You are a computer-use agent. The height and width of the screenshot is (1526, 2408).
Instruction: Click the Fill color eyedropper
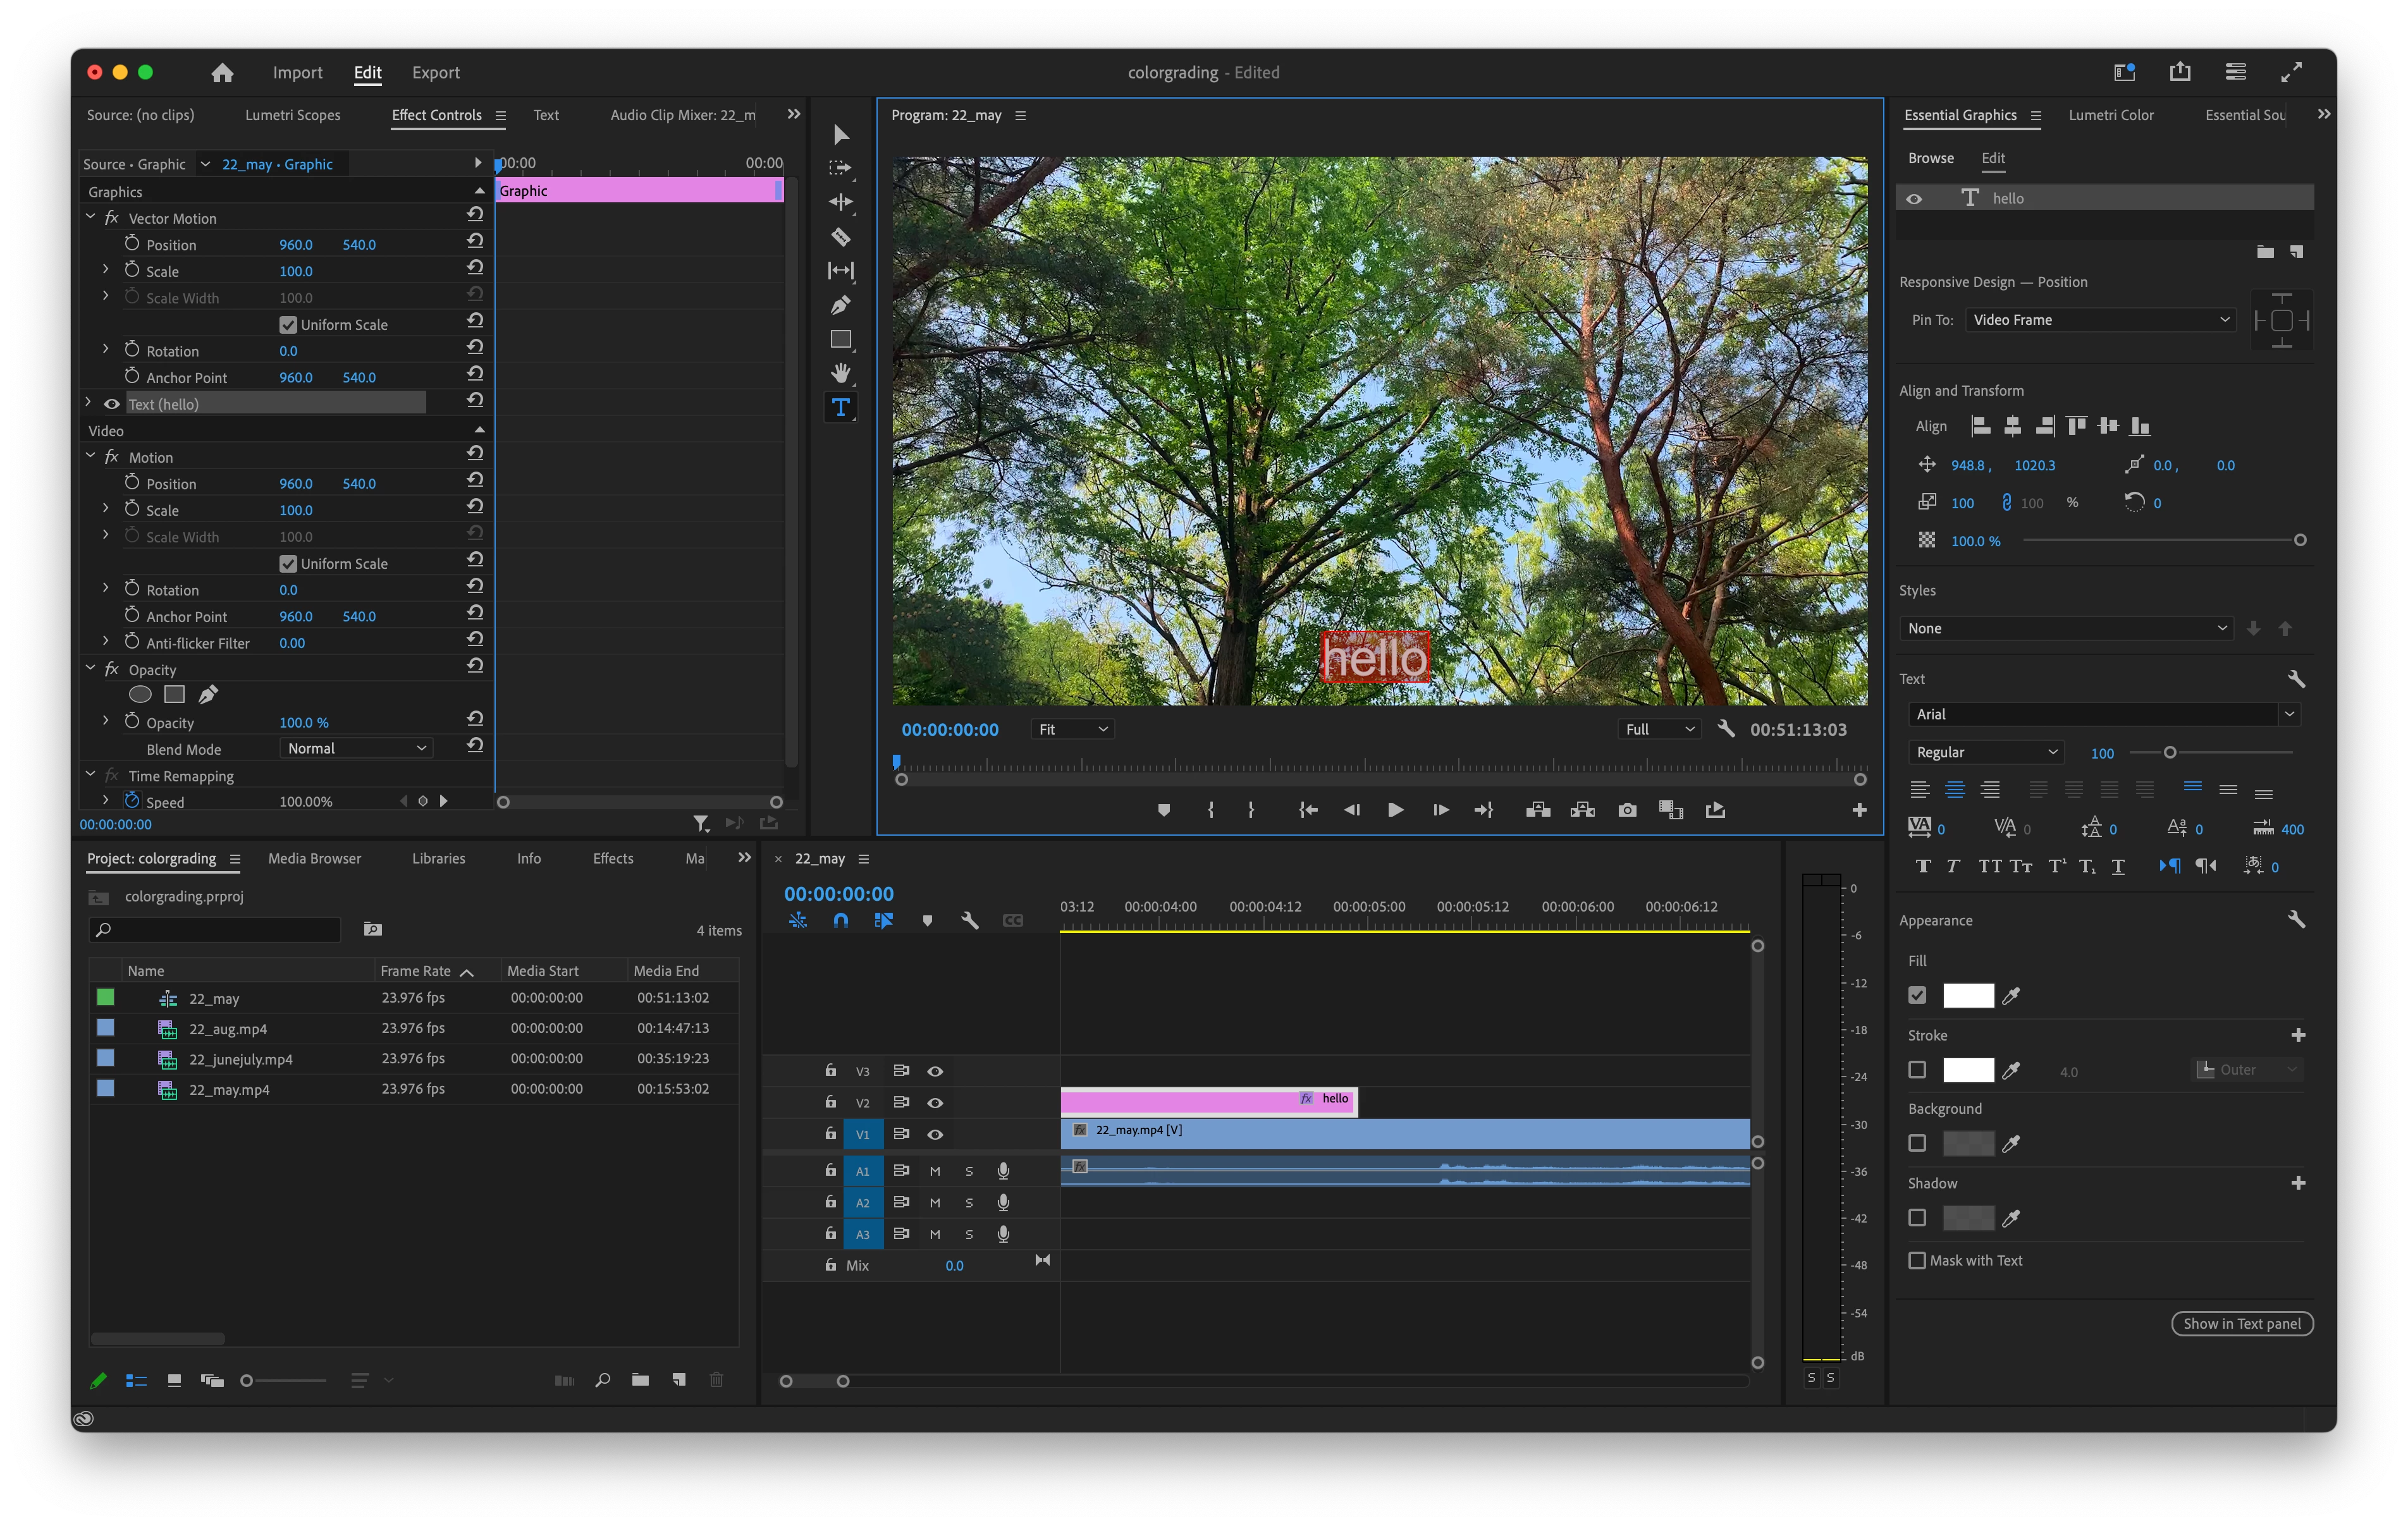(x=2011, y=996)
